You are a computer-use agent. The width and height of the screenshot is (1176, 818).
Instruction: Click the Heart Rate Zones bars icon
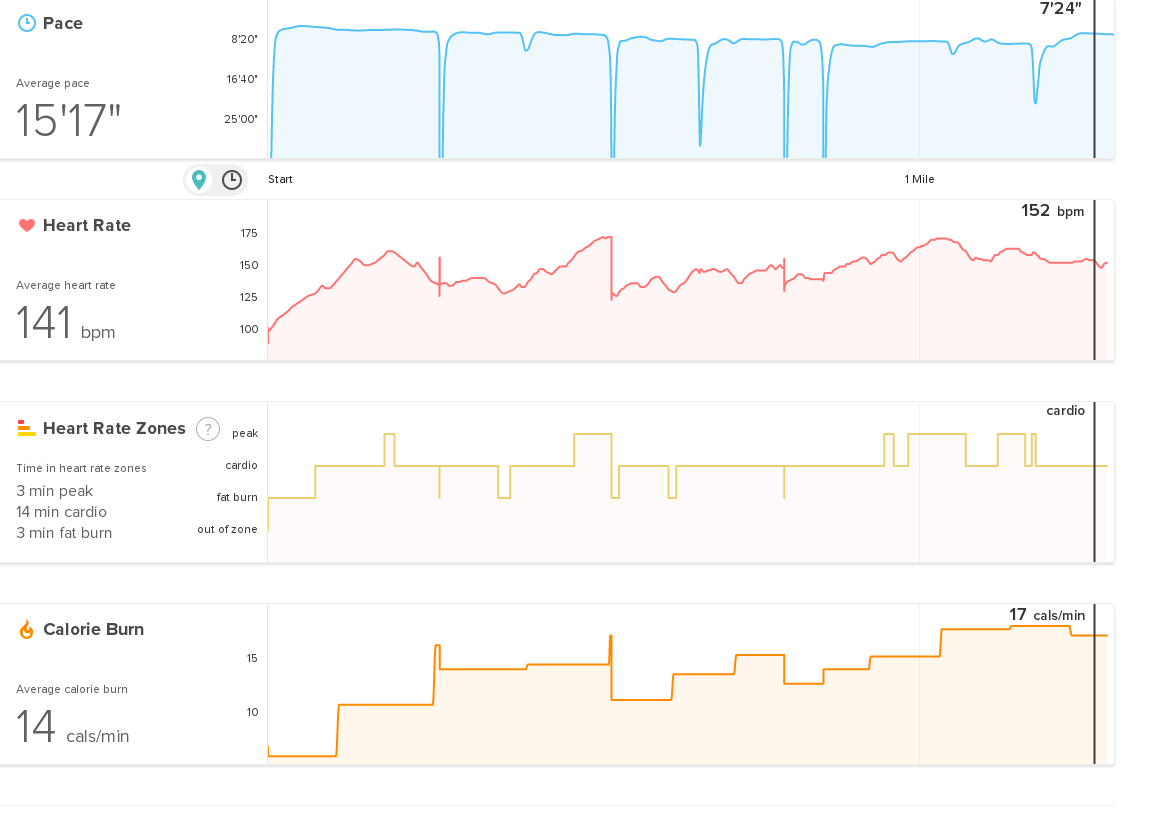coord(26,428)
